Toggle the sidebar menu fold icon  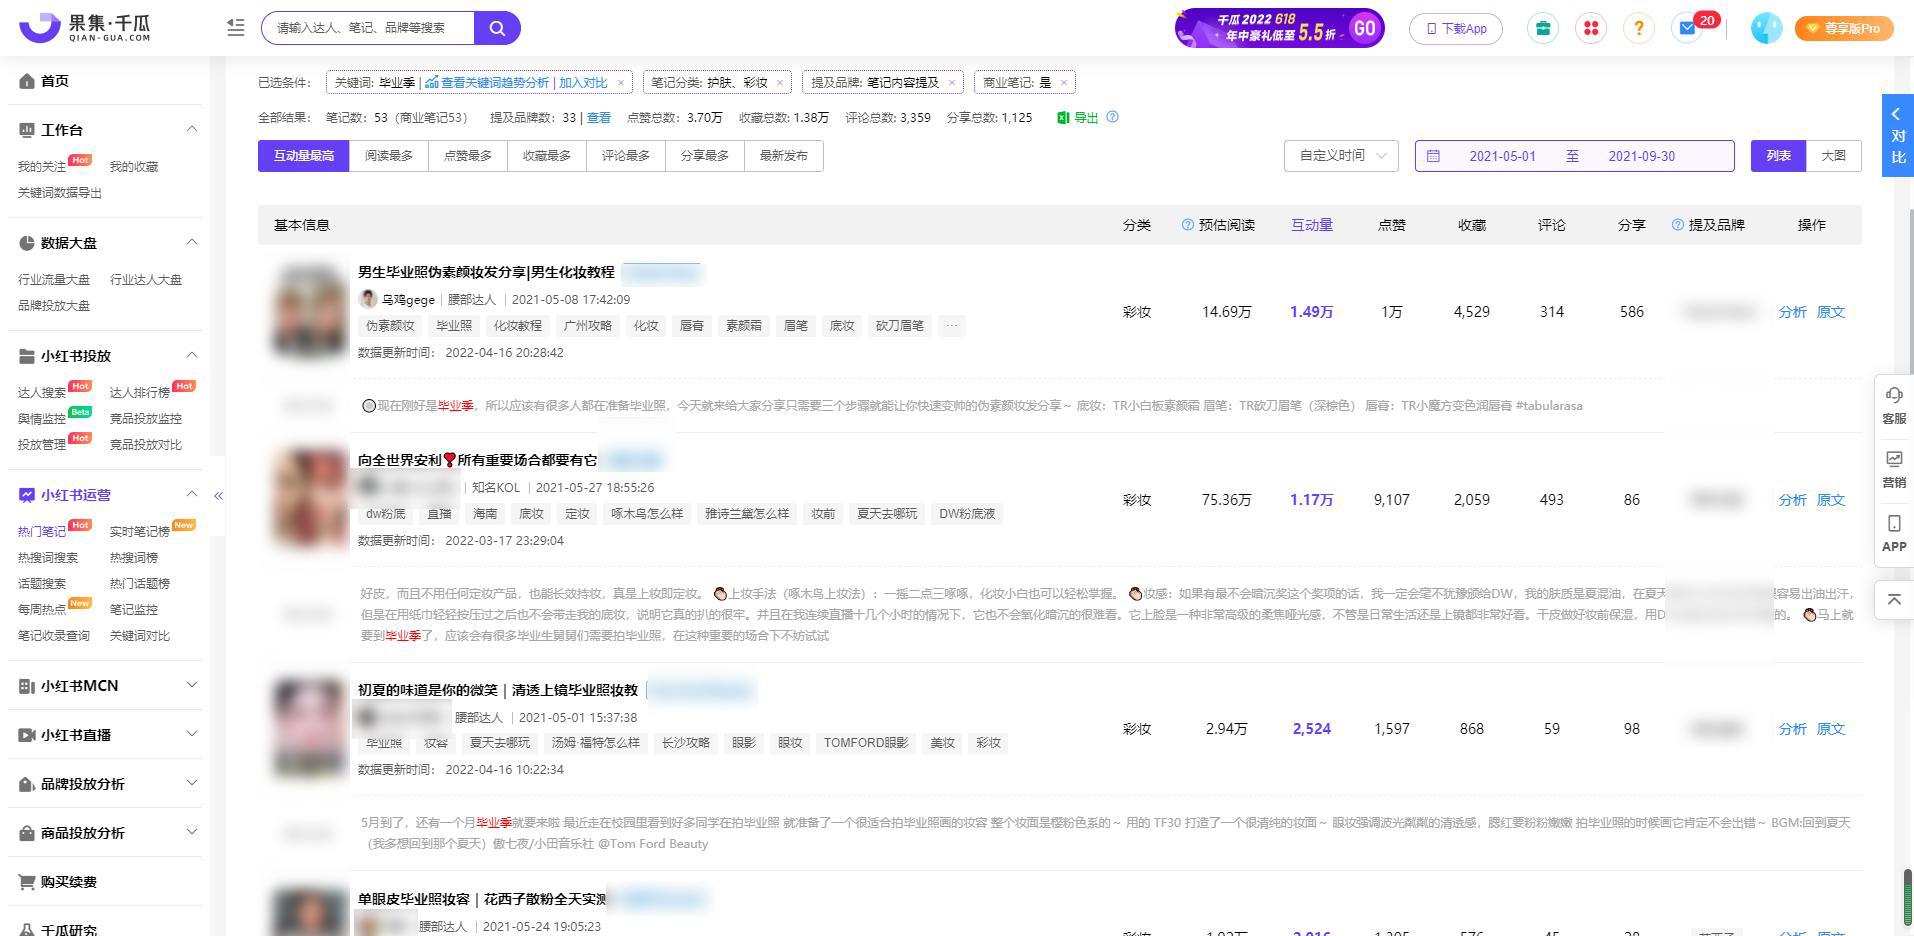tap(236, 28)
